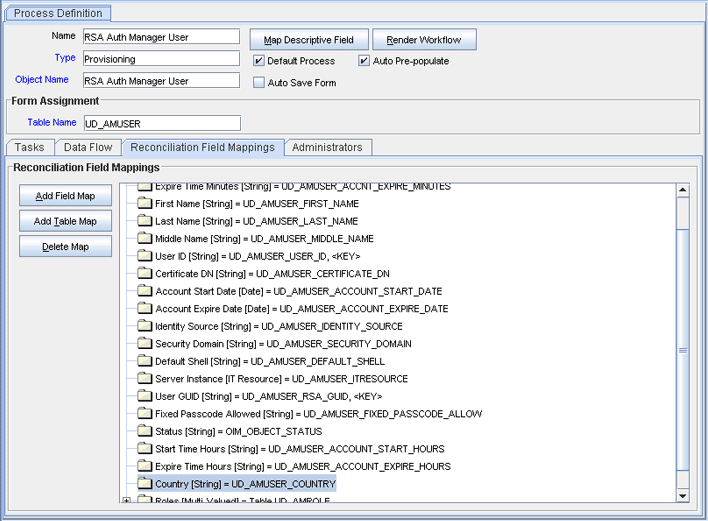Click the vertical scrollbar thumb in mappings list
Viewport: 708px width, 521px height.
pyautogui.click(x=683, y=350)
